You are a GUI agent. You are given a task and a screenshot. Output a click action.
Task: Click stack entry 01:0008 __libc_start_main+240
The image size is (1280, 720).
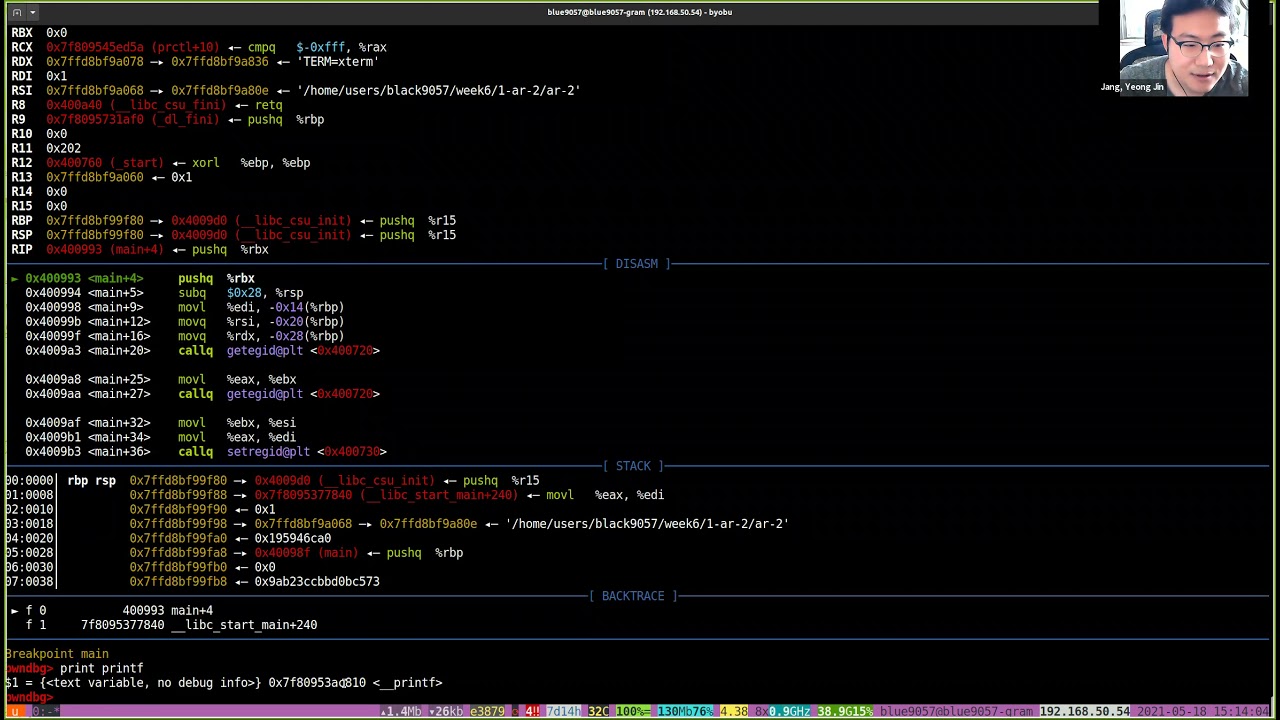click(335, 495)
